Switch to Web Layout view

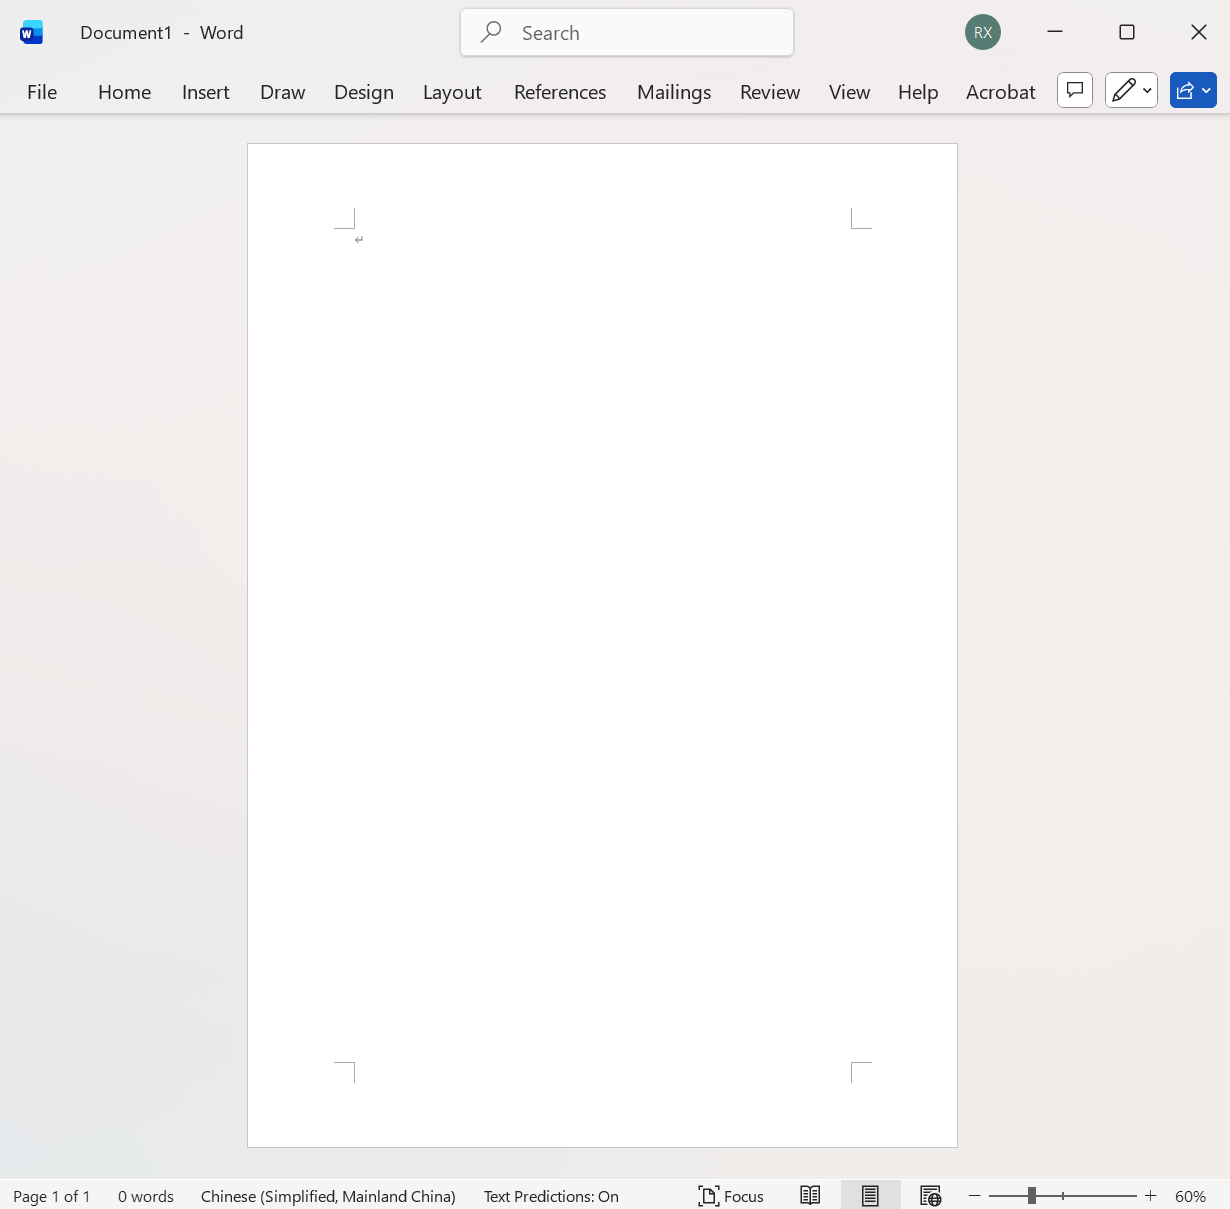tap(929, 1195)
